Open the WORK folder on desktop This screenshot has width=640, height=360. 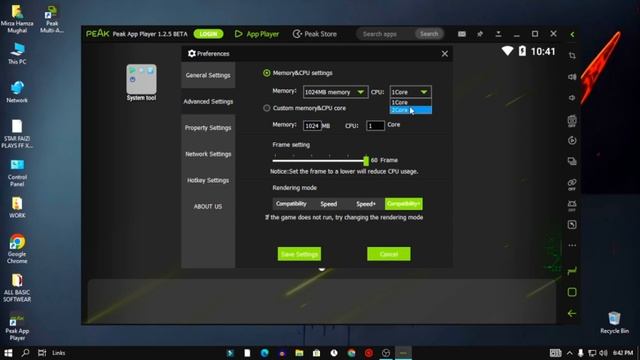pyautogui.click(x=17, y=207)
